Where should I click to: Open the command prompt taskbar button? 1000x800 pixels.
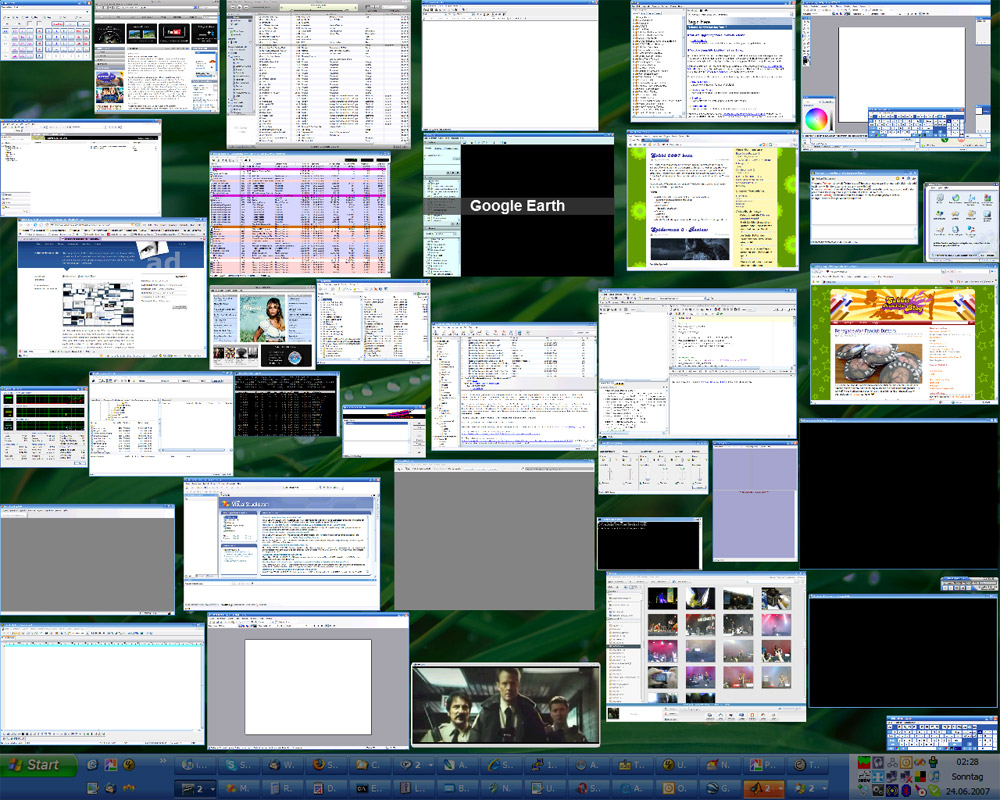368,789
